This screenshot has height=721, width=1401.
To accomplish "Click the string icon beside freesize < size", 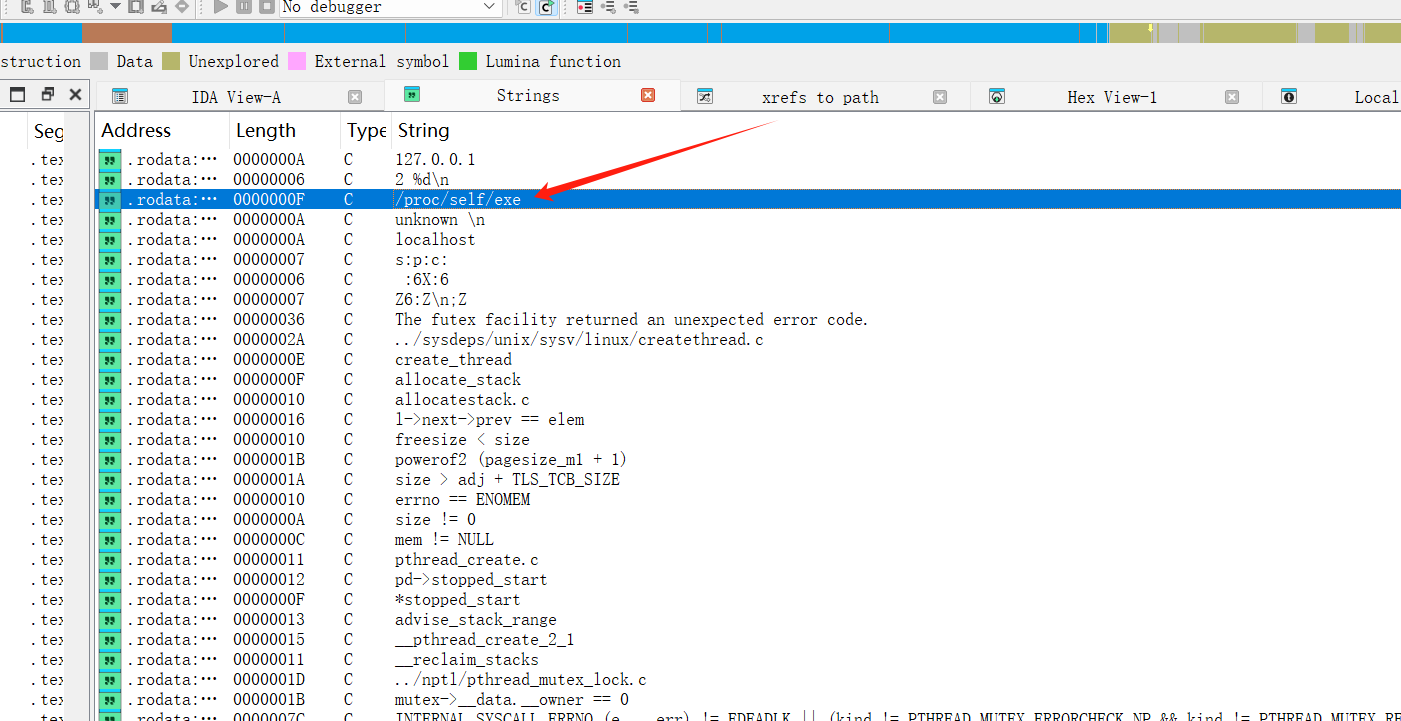I will pyautogui.click(x=109, y=440).
